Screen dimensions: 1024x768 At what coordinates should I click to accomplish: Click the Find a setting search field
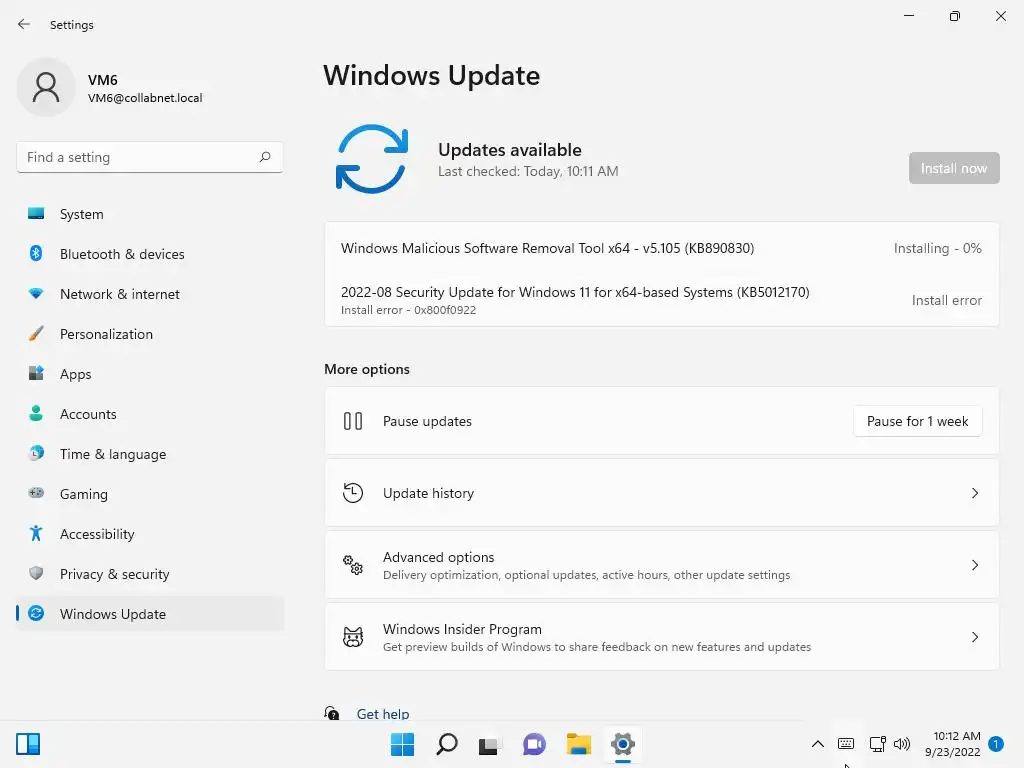point(150,157)
